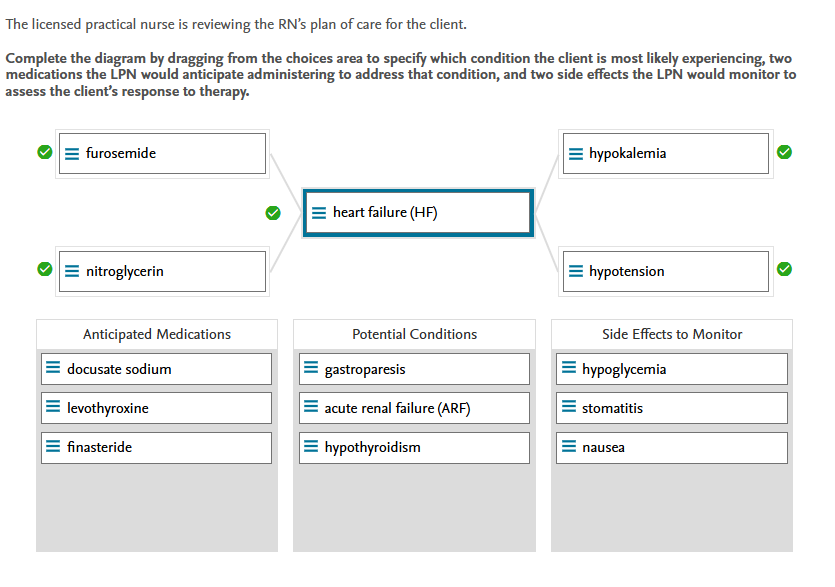This screenshot has width=835, height=587.
Task: Select the hypothyroidism condition choice
Action: click(x=414, y=447)
